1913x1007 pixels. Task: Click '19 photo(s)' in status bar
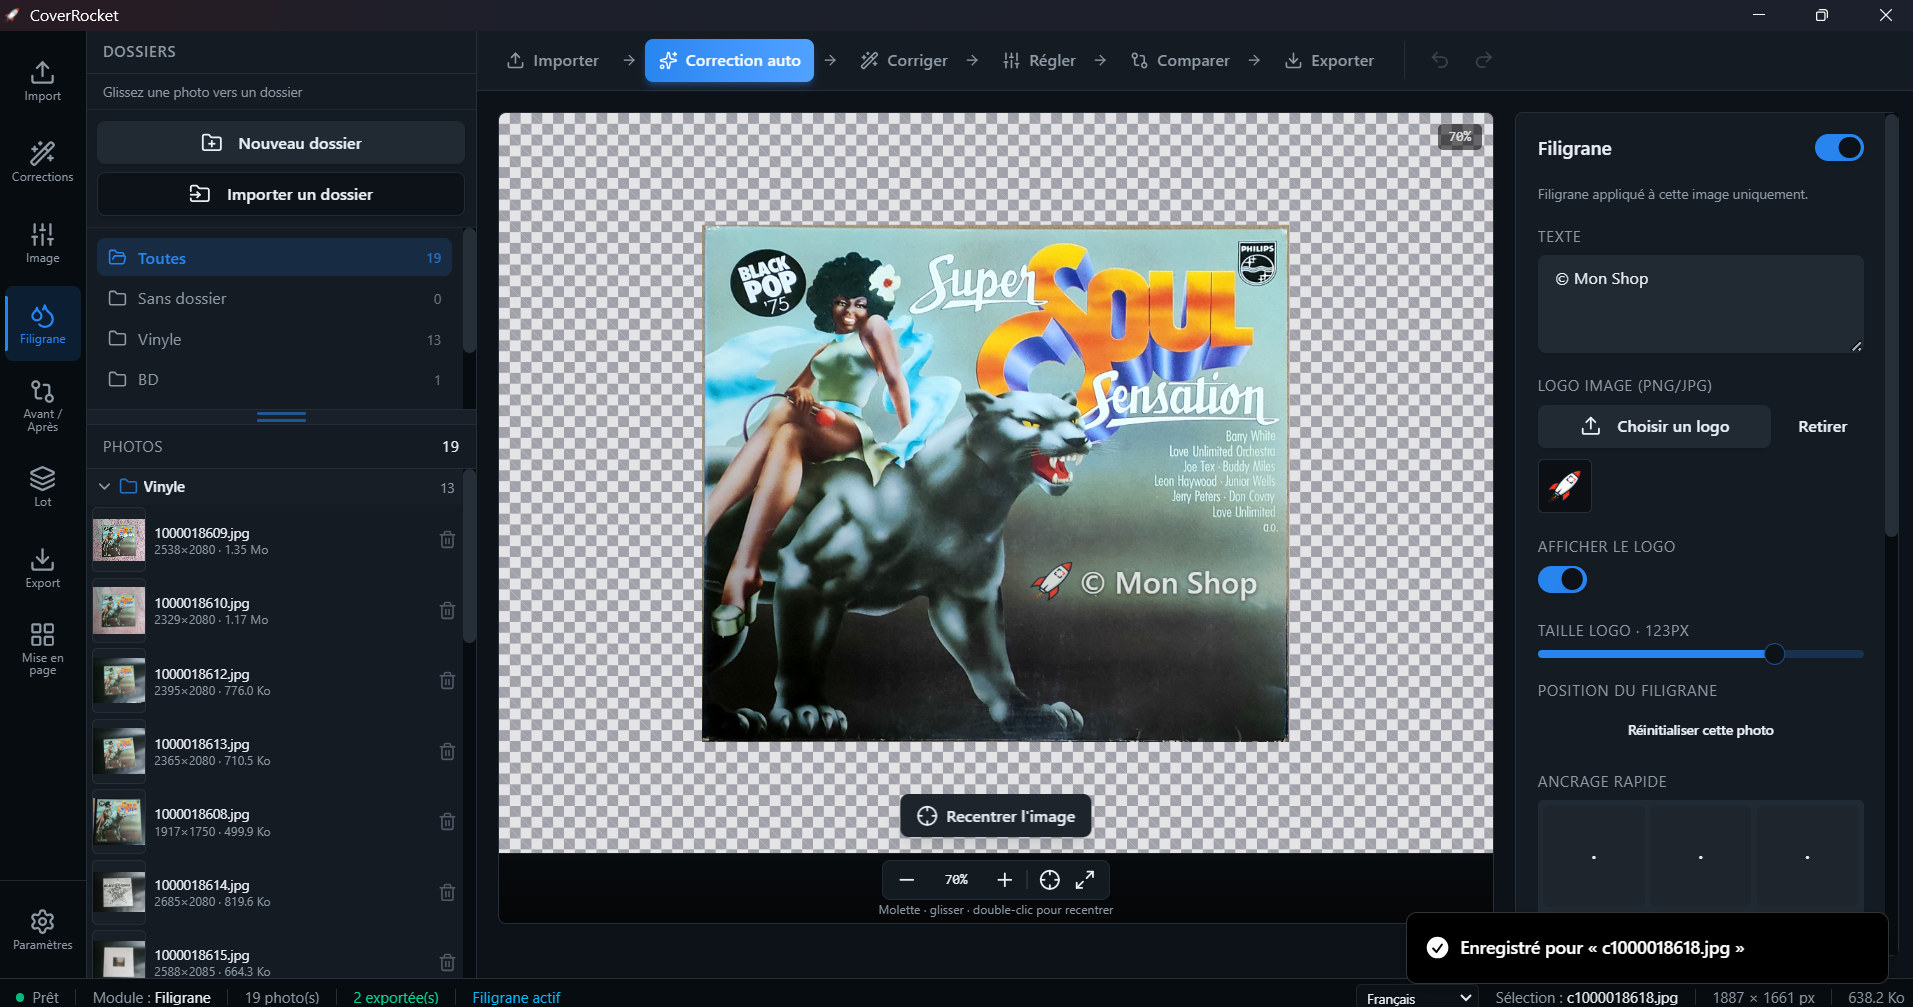[x=282, y=997]
